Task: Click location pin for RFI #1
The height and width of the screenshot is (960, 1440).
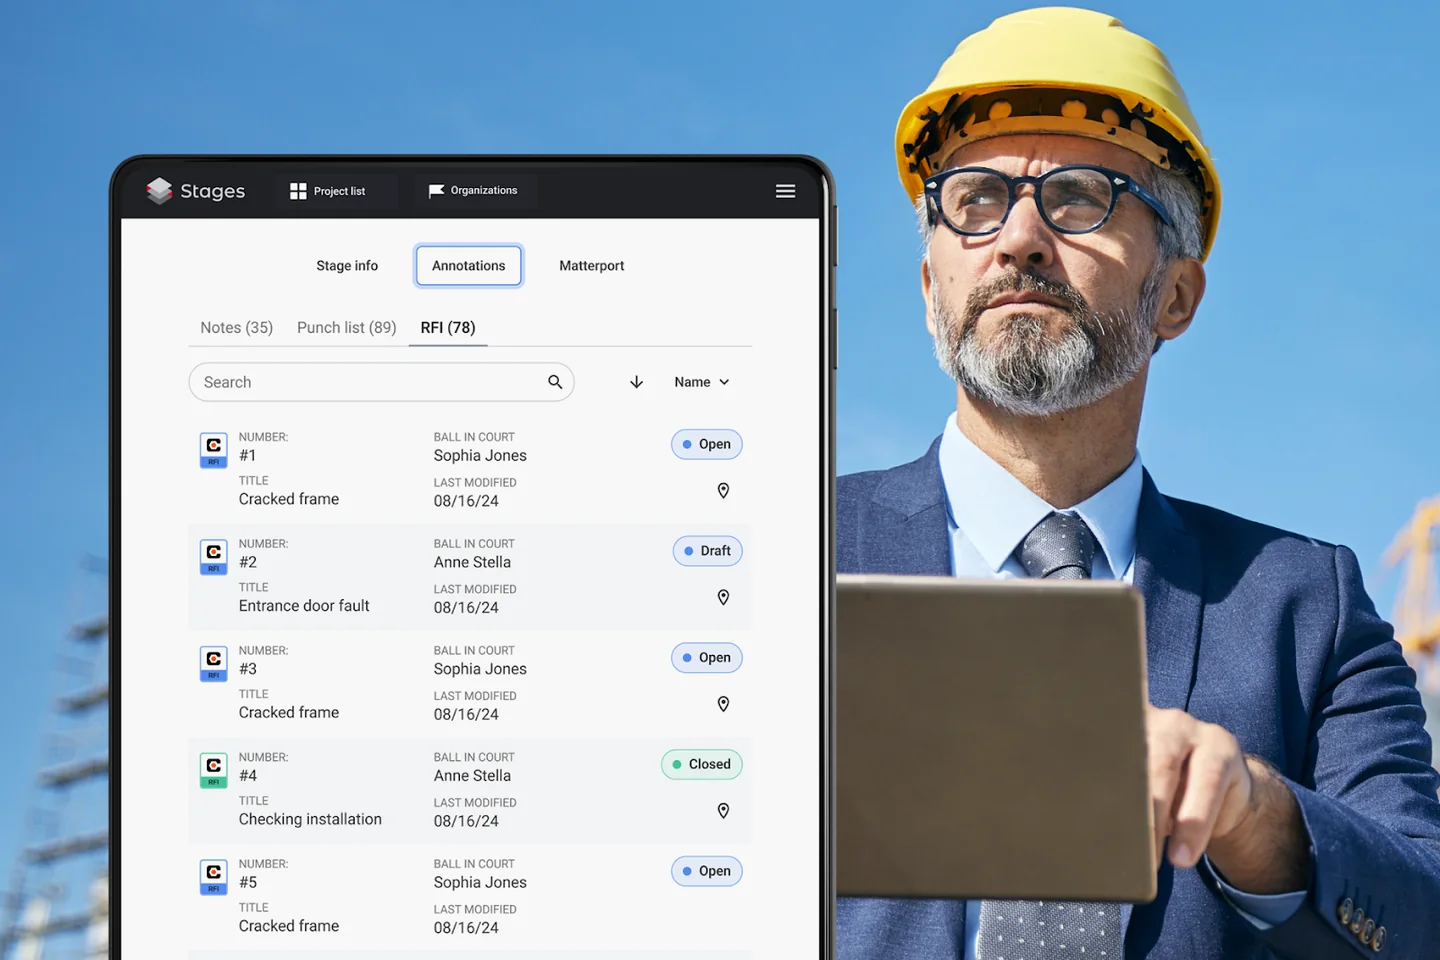Action: pos(723,491)
